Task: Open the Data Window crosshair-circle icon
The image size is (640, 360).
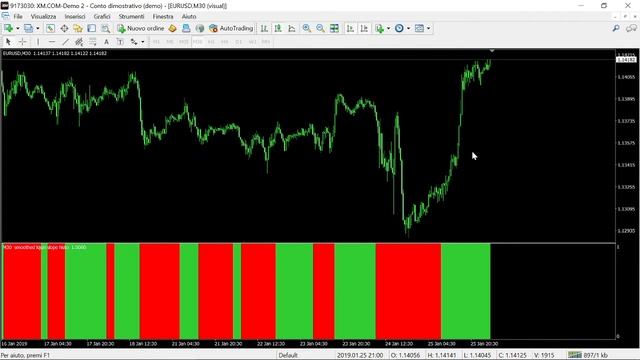Action: tap(64, 28)
